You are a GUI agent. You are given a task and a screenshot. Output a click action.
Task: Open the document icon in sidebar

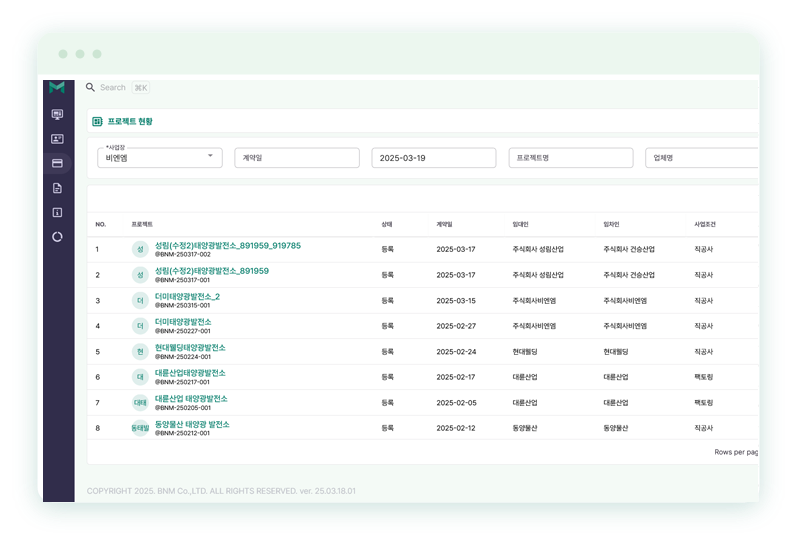[x=57, y=188]
